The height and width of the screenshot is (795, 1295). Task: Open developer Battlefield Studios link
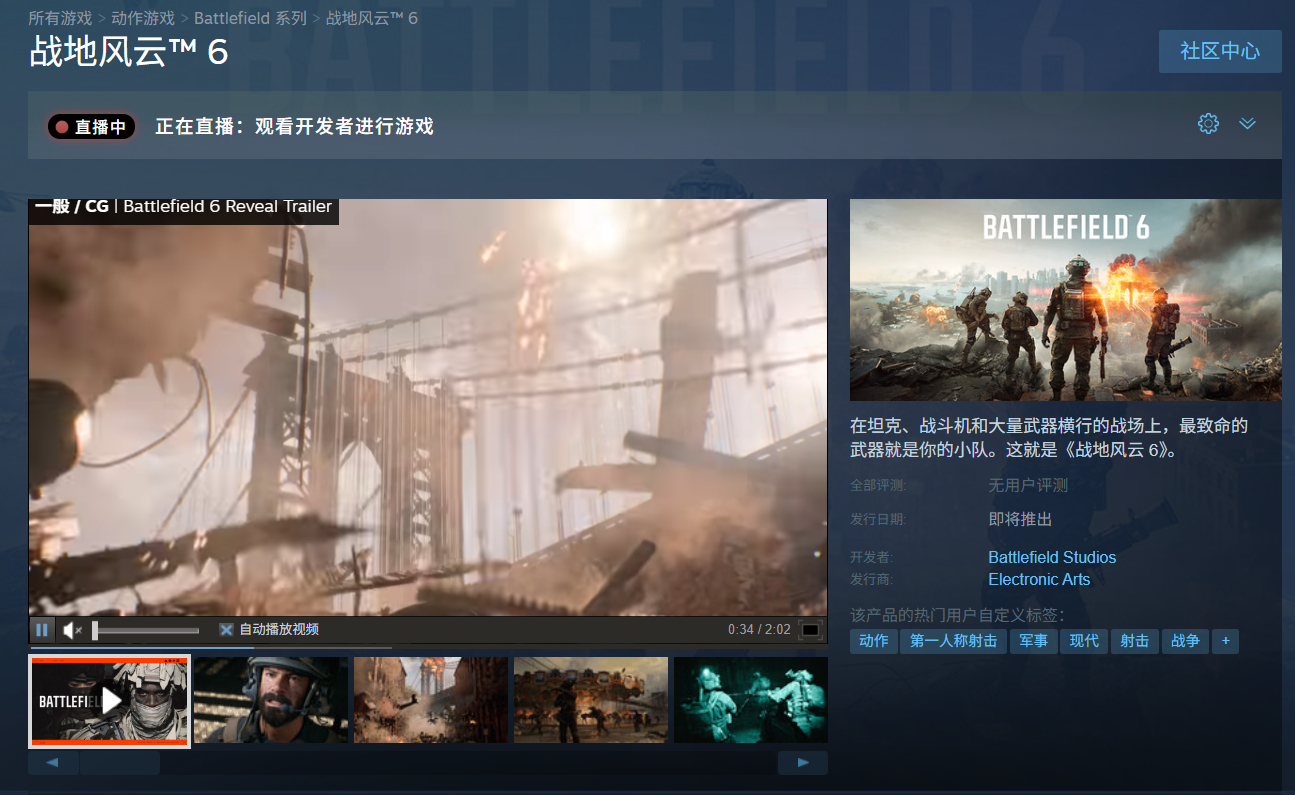point(1052,557)
